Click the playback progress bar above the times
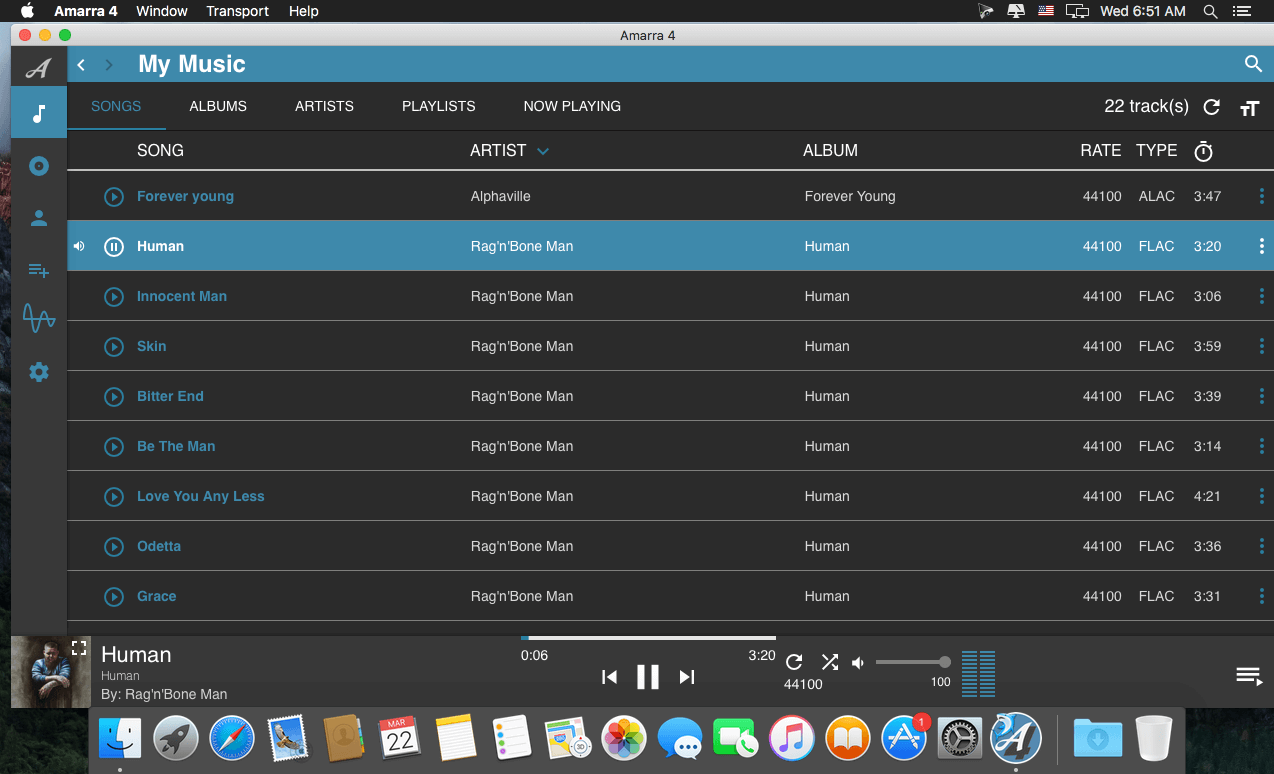The height and width of the screenshot is (774, 1274). coord(648,637)
